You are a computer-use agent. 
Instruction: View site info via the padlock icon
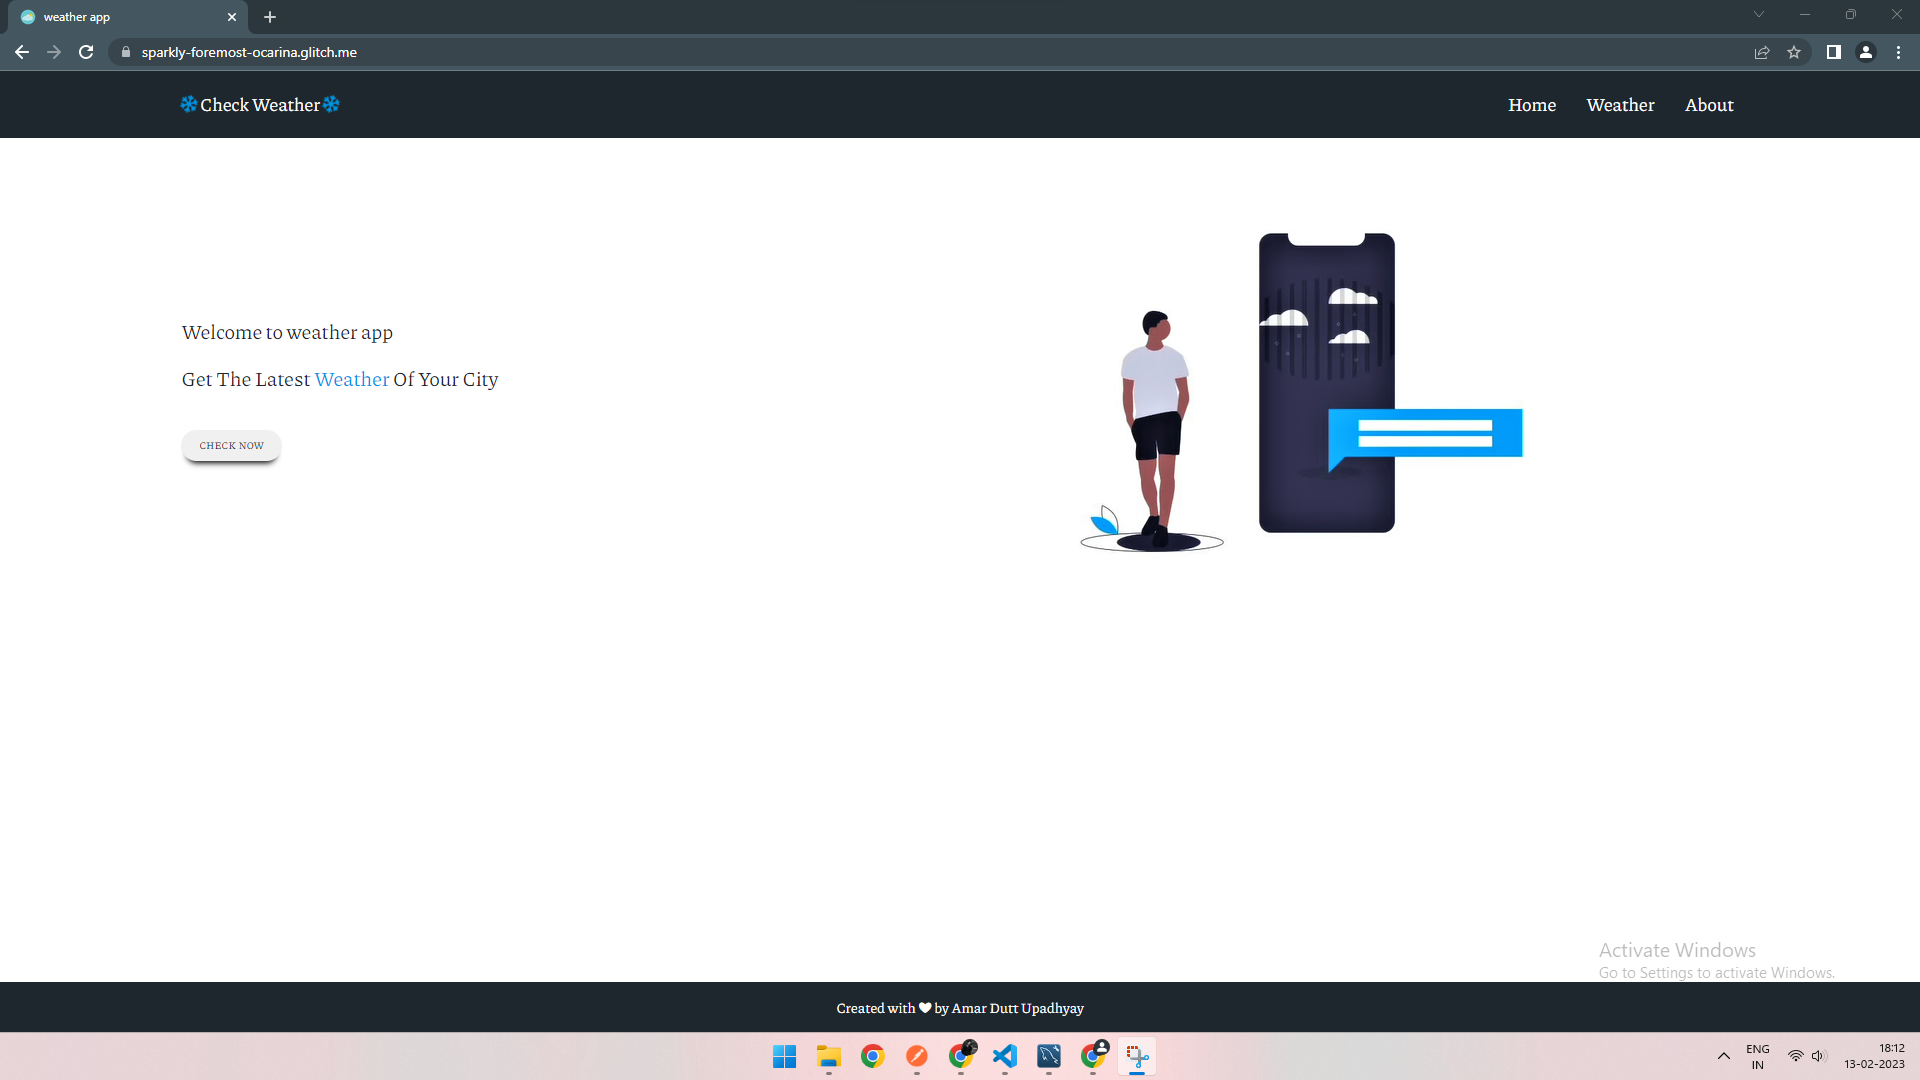click(125, 52)
